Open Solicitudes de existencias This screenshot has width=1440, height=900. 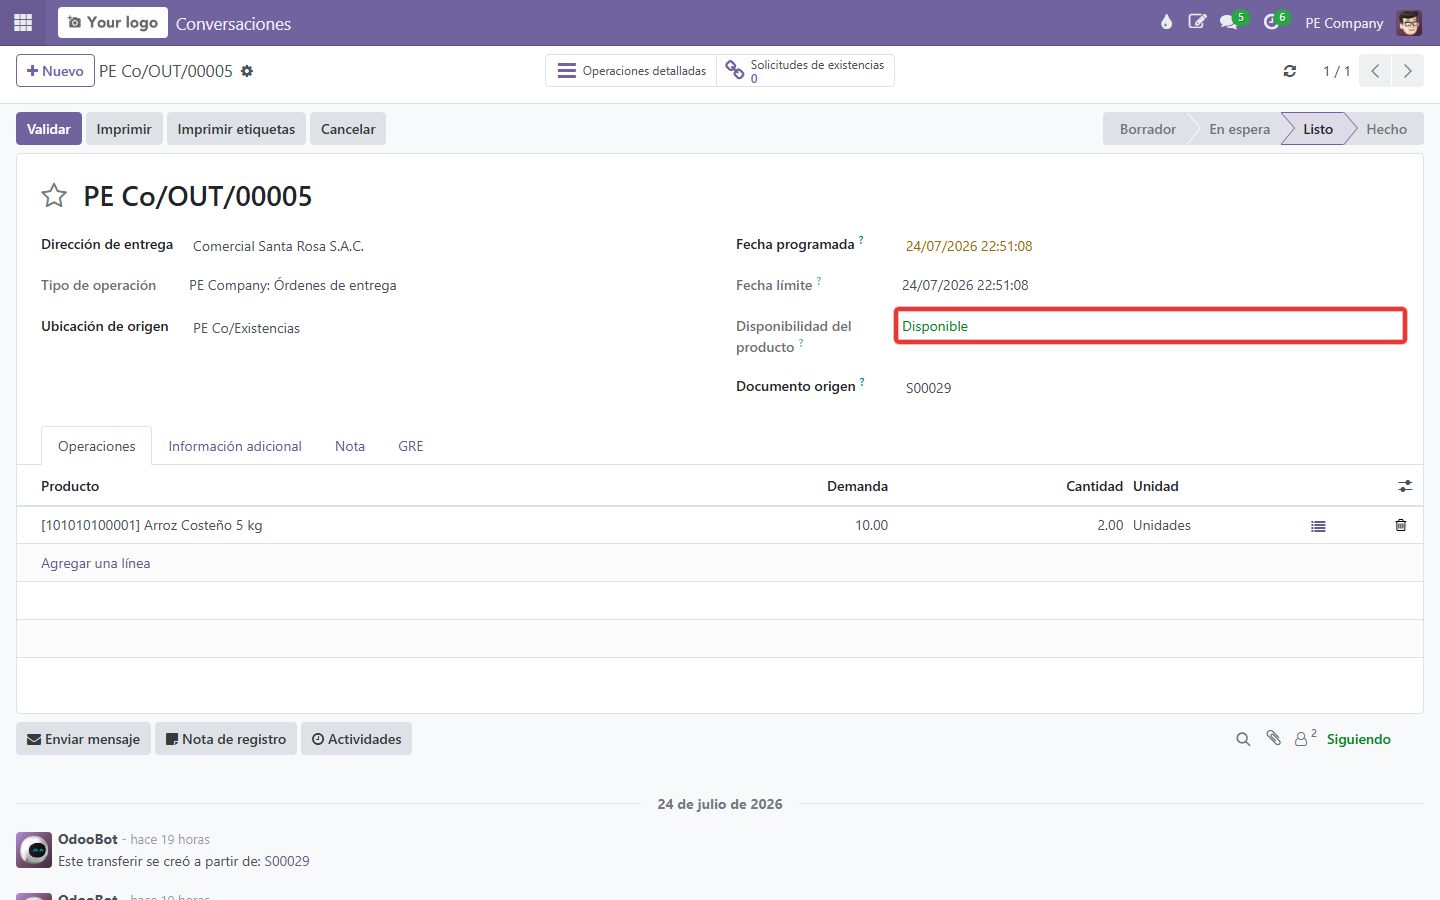[x=805, y=71]
